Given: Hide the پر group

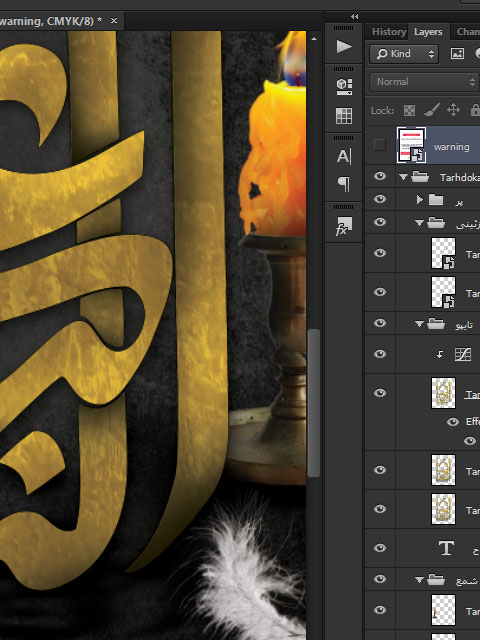Looking at the screenshot, I should click(x=380, y=199).
